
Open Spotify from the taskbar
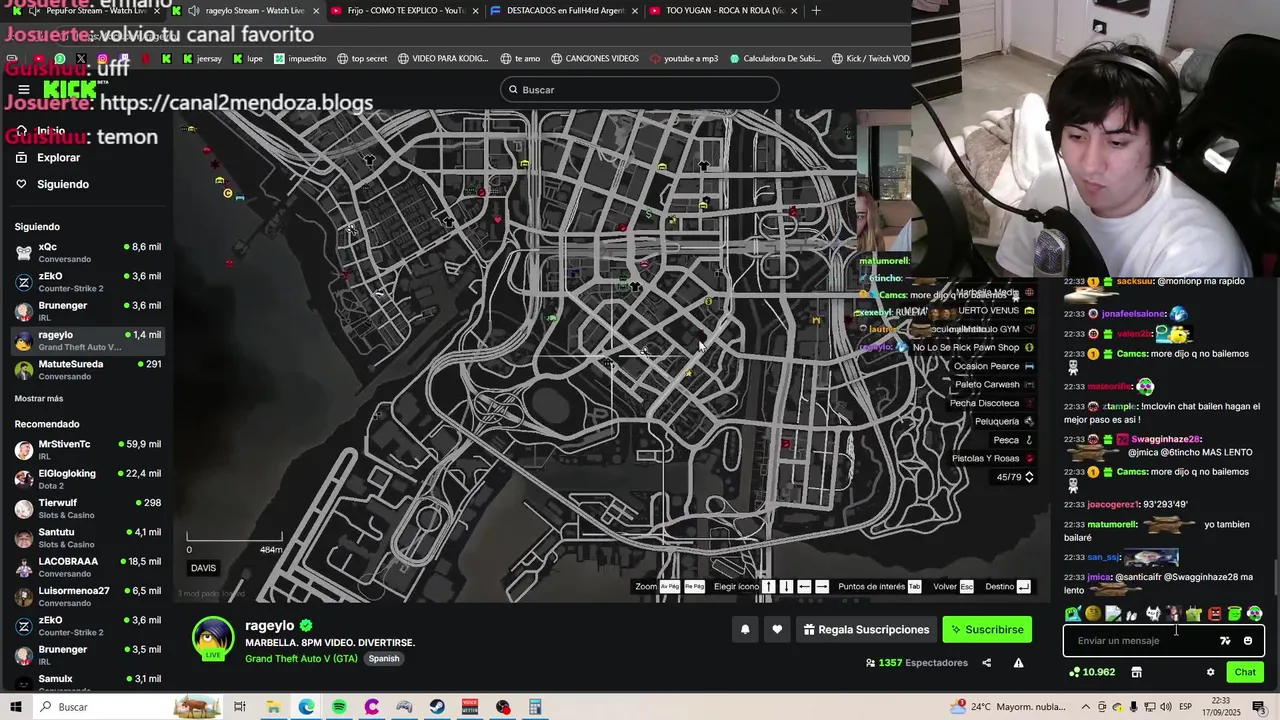[339, 707]
